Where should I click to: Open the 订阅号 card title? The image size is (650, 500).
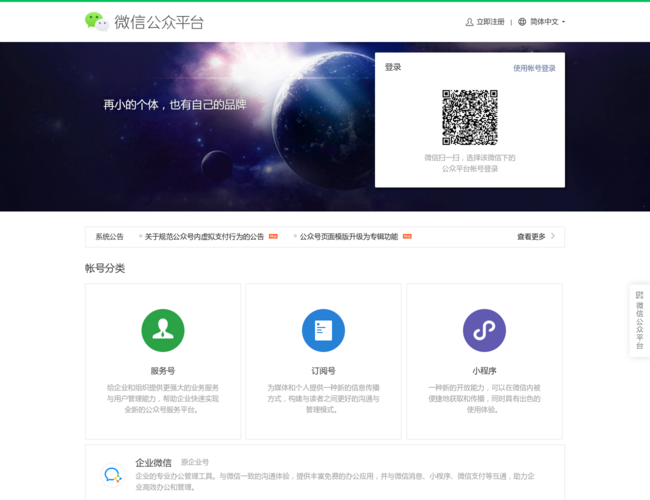click(323, 371)
